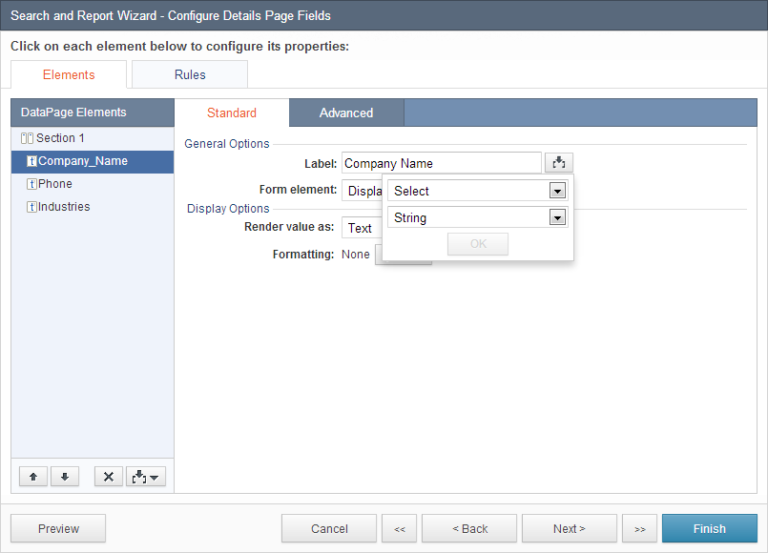Click the Phone field type icon

pyautogui.click(x=31, y=184)
